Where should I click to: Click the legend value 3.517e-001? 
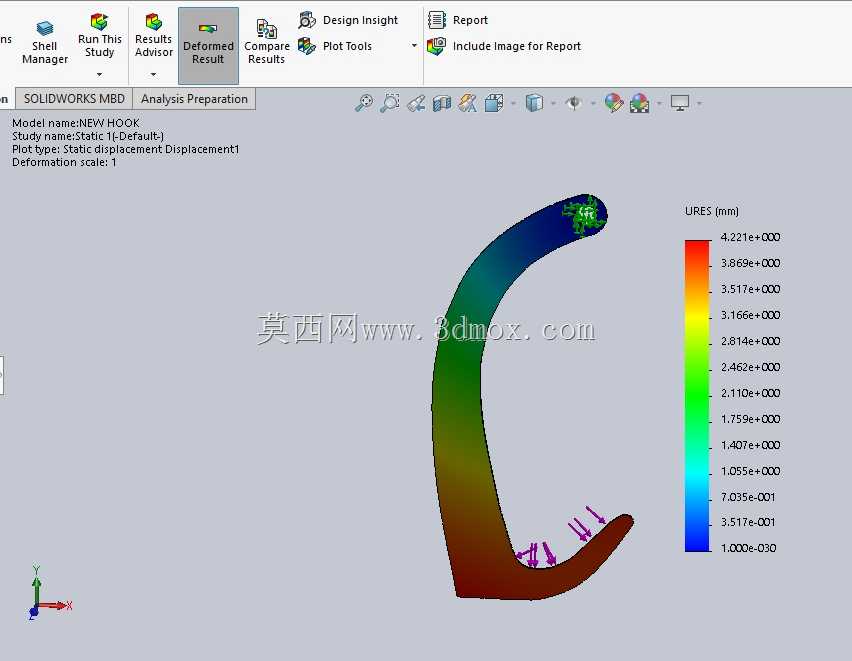(748, 522)
